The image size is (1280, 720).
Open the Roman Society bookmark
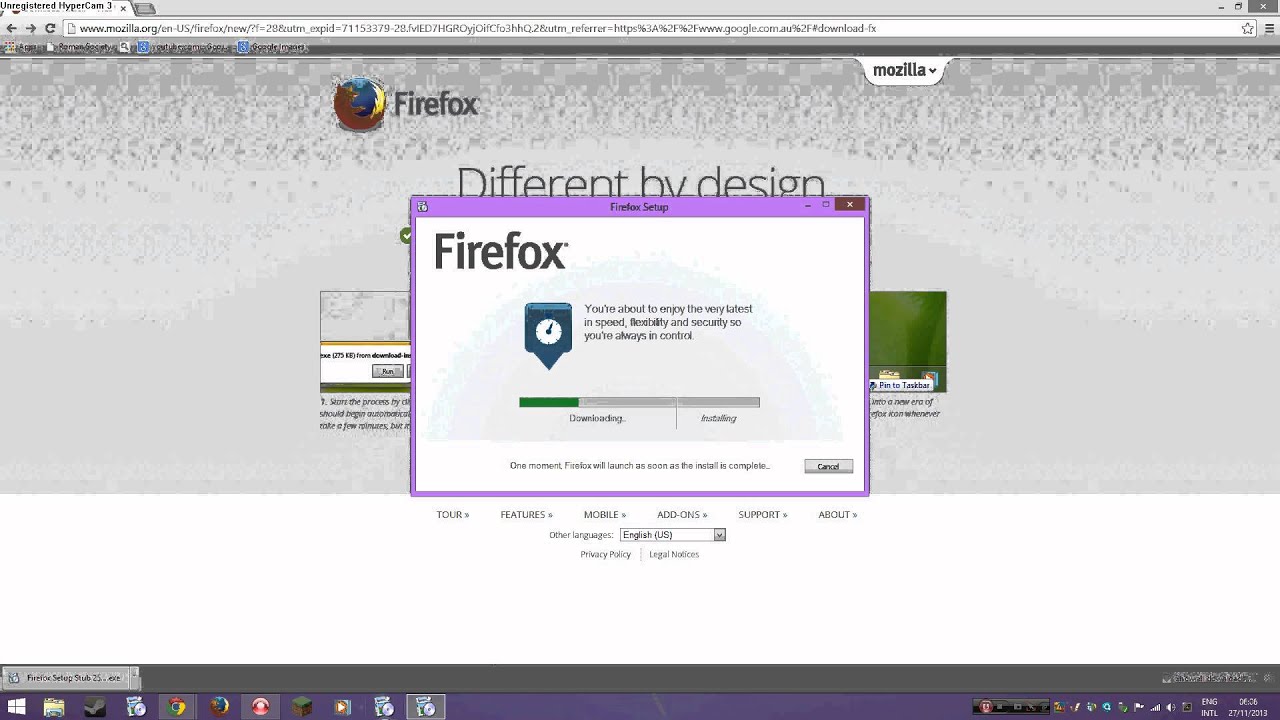79,47
